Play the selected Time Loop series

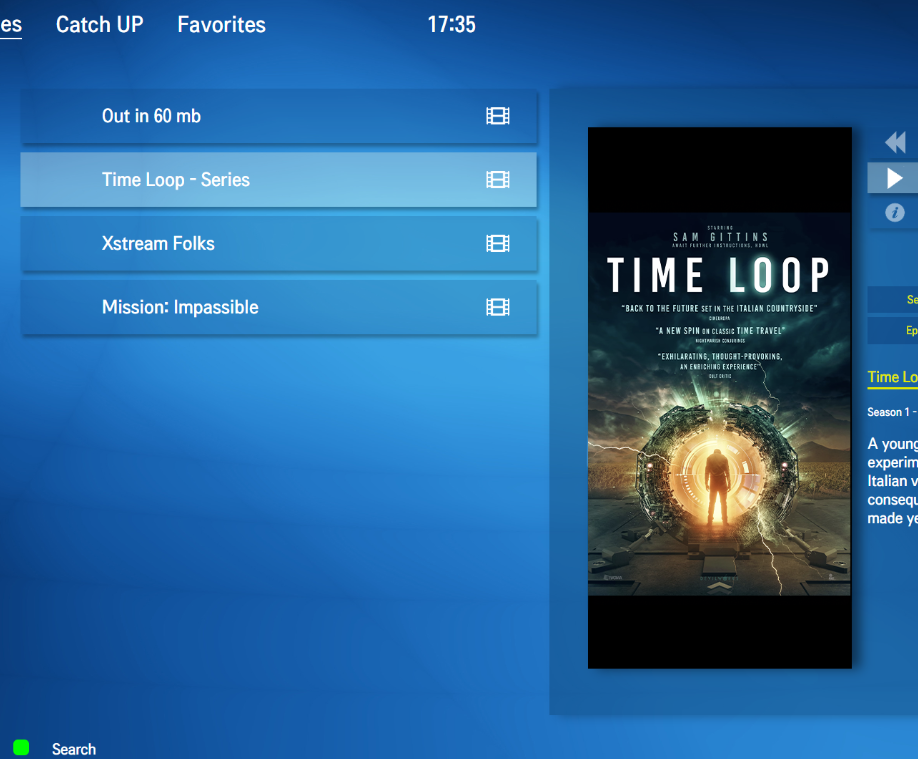coord(893,177)
